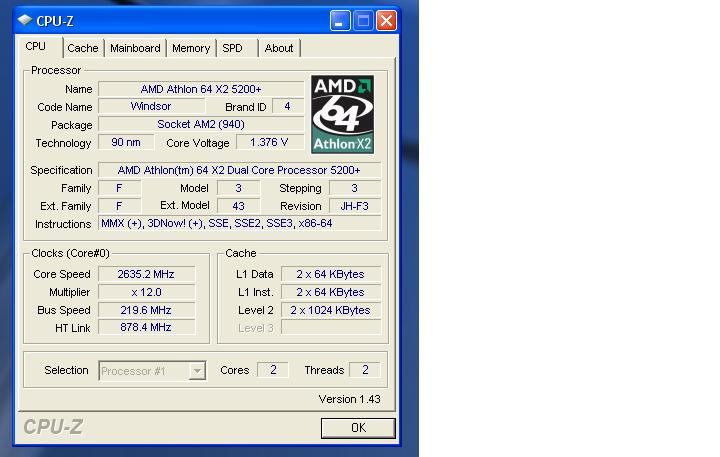Click the Core Speed value 2635.2 MHz

tap(146, 274)
